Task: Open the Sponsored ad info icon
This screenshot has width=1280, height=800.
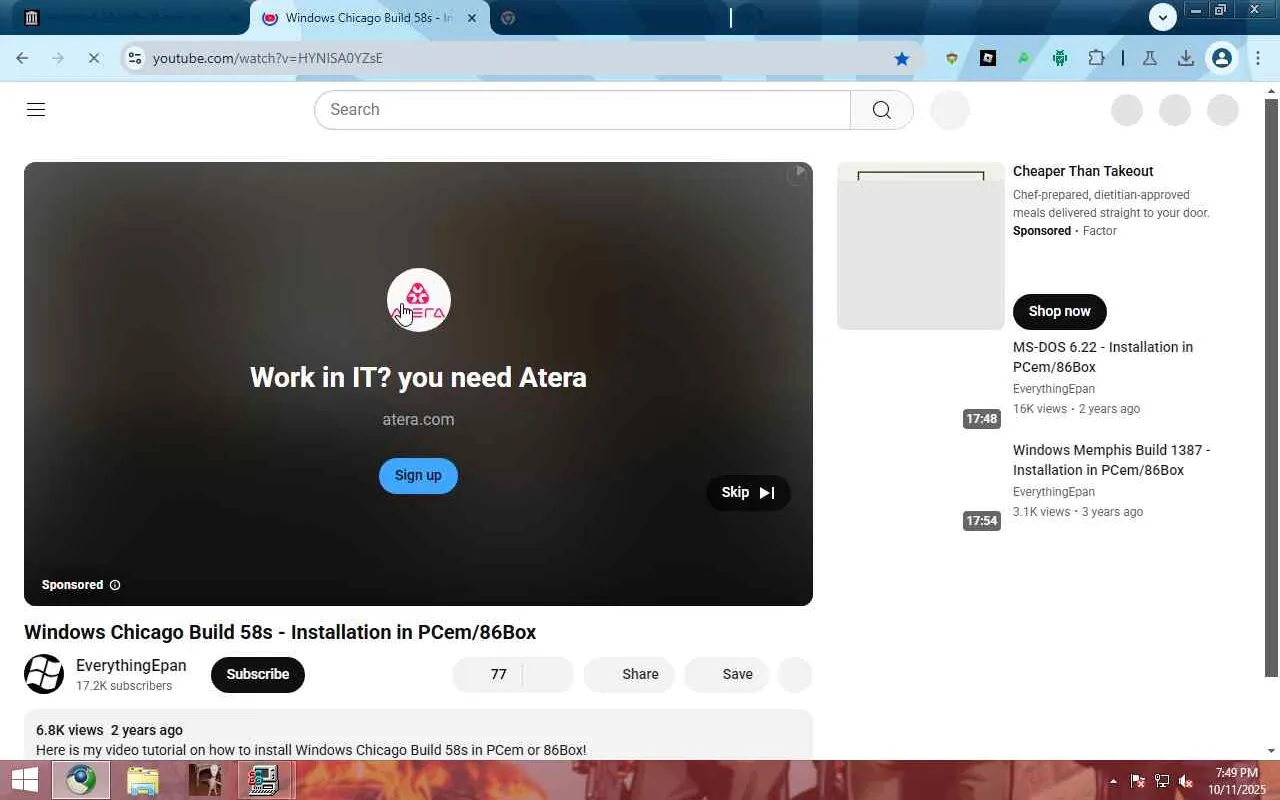Action: [115, 585]
